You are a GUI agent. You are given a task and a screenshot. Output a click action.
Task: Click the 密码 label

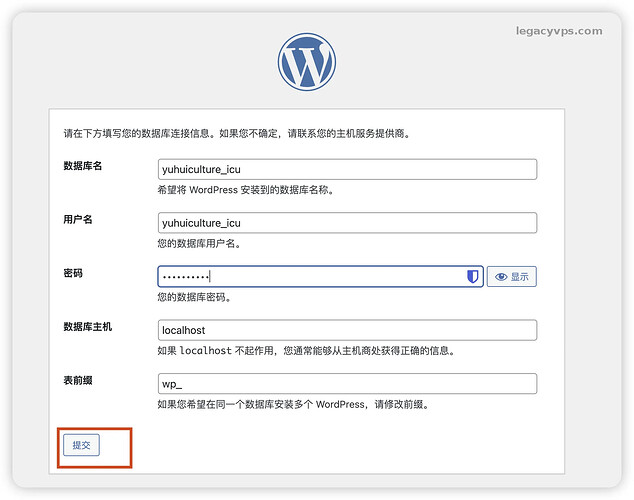point(73,273)
